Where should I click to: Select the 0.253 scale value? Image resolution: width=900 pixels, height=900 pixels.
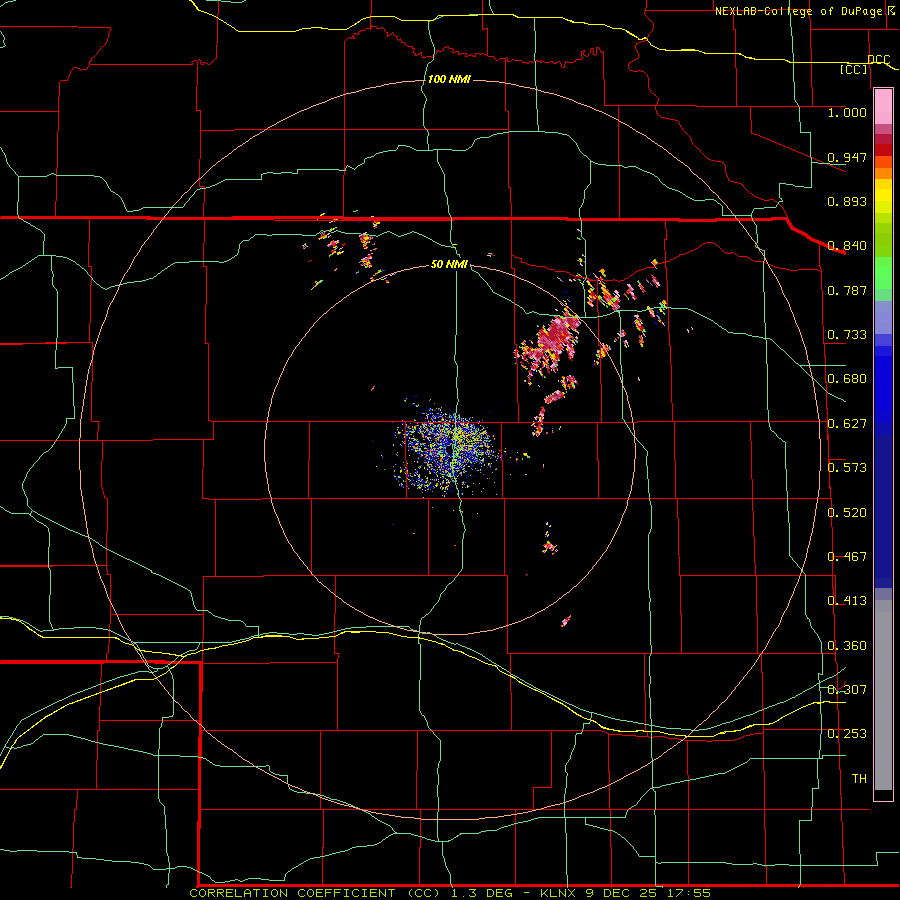tap(847, 734)
